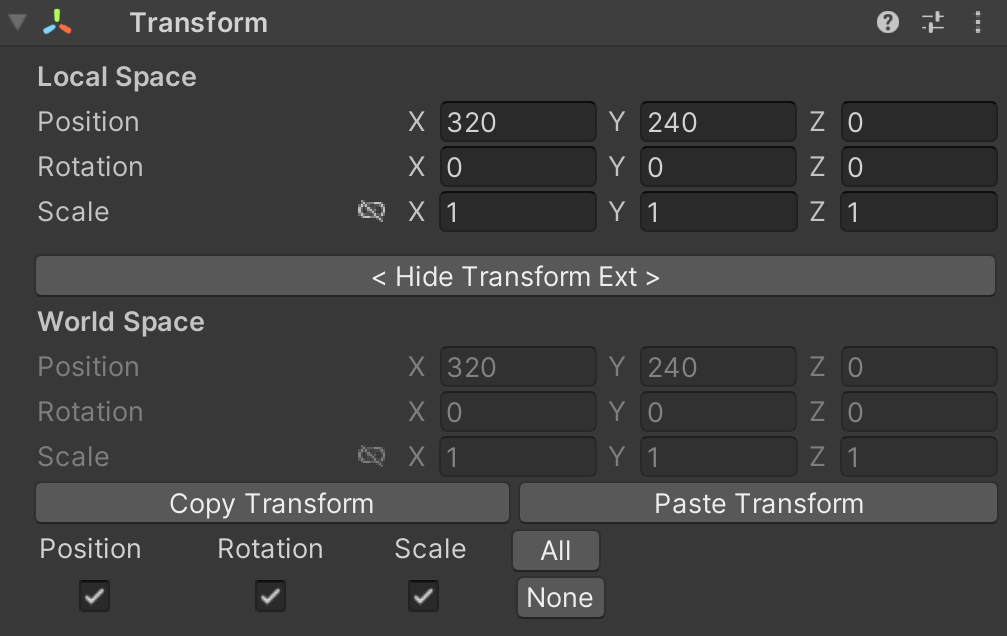The image size is (1007, 636).
Task: Toggle the Local Space constrained scale link
Action: pyautogui.click(x=372, y=211)
